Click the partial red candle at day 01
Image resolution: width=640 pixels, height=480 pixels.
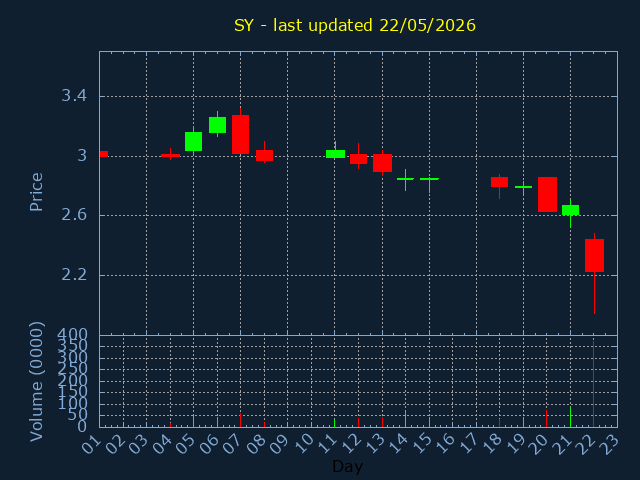(104, 154)
